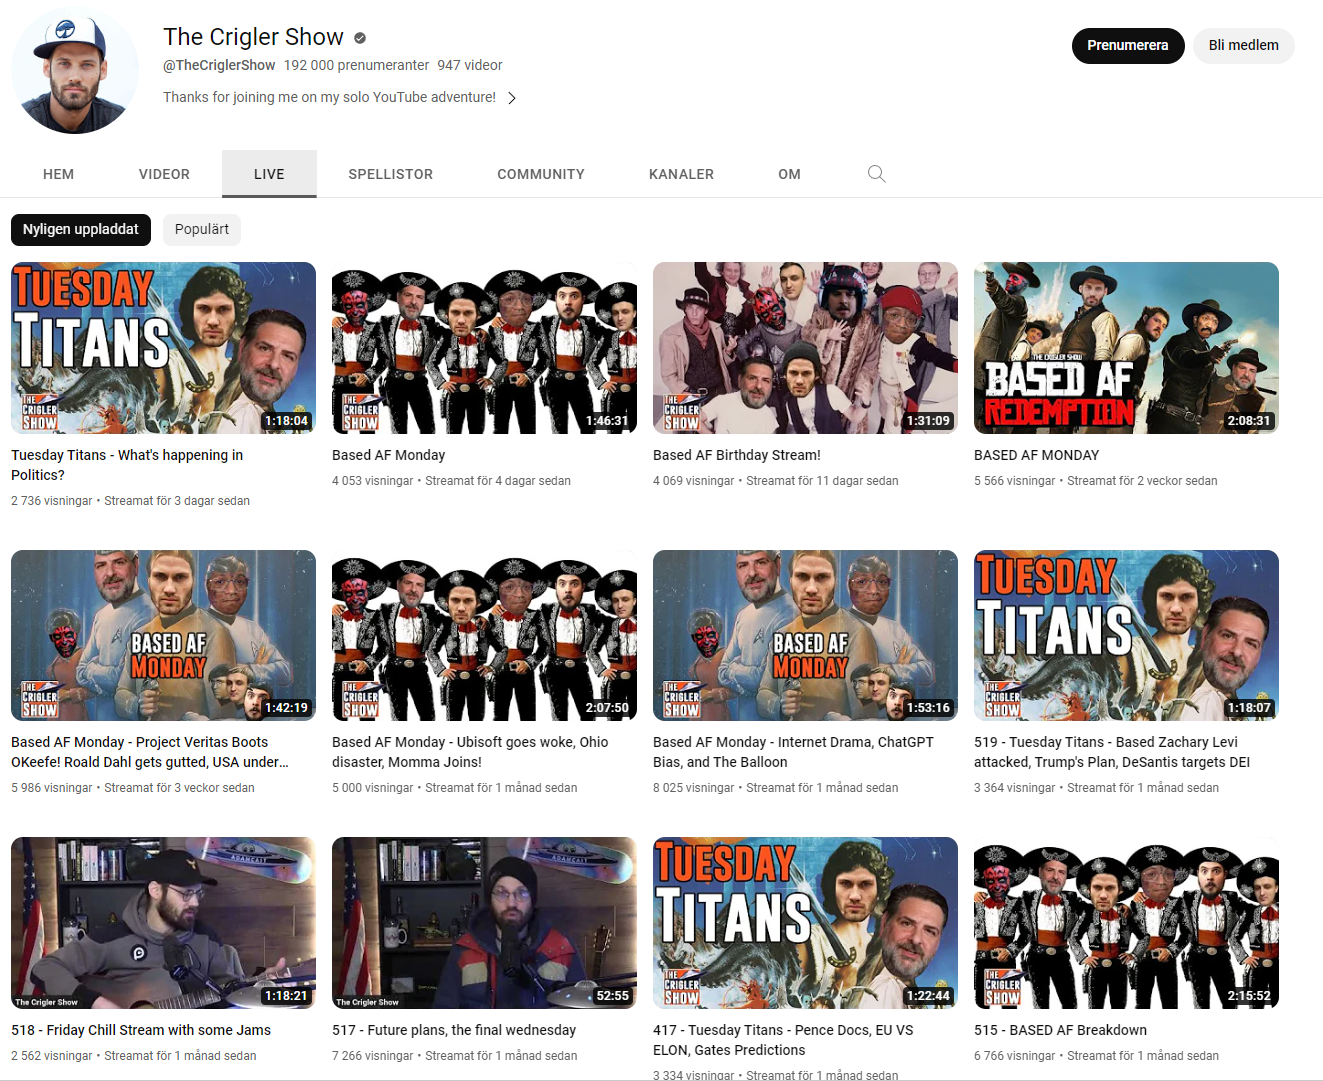Open the 518 Friday Chill Stream title link
This screenshot has height=1081, width=1323.
click(141, 1030)
